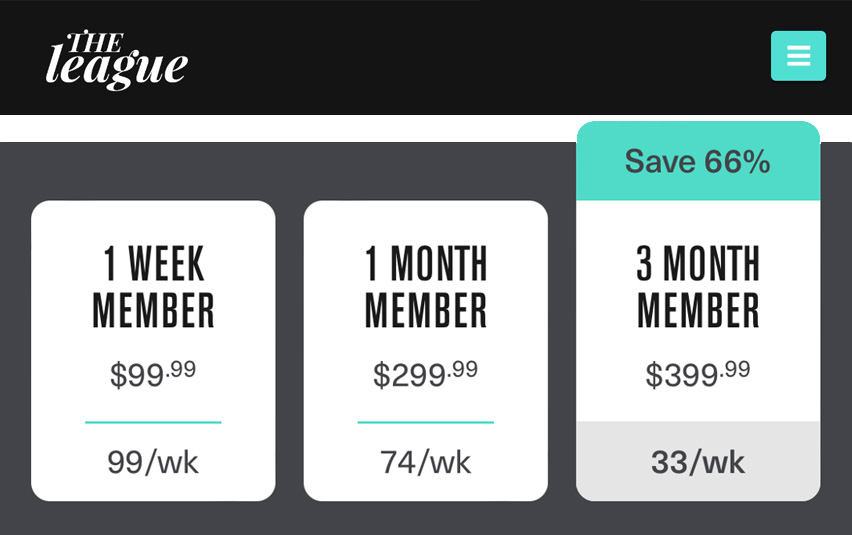Click The League logo
The width and height of the screenshot is (852, 535).
[117, 60]
